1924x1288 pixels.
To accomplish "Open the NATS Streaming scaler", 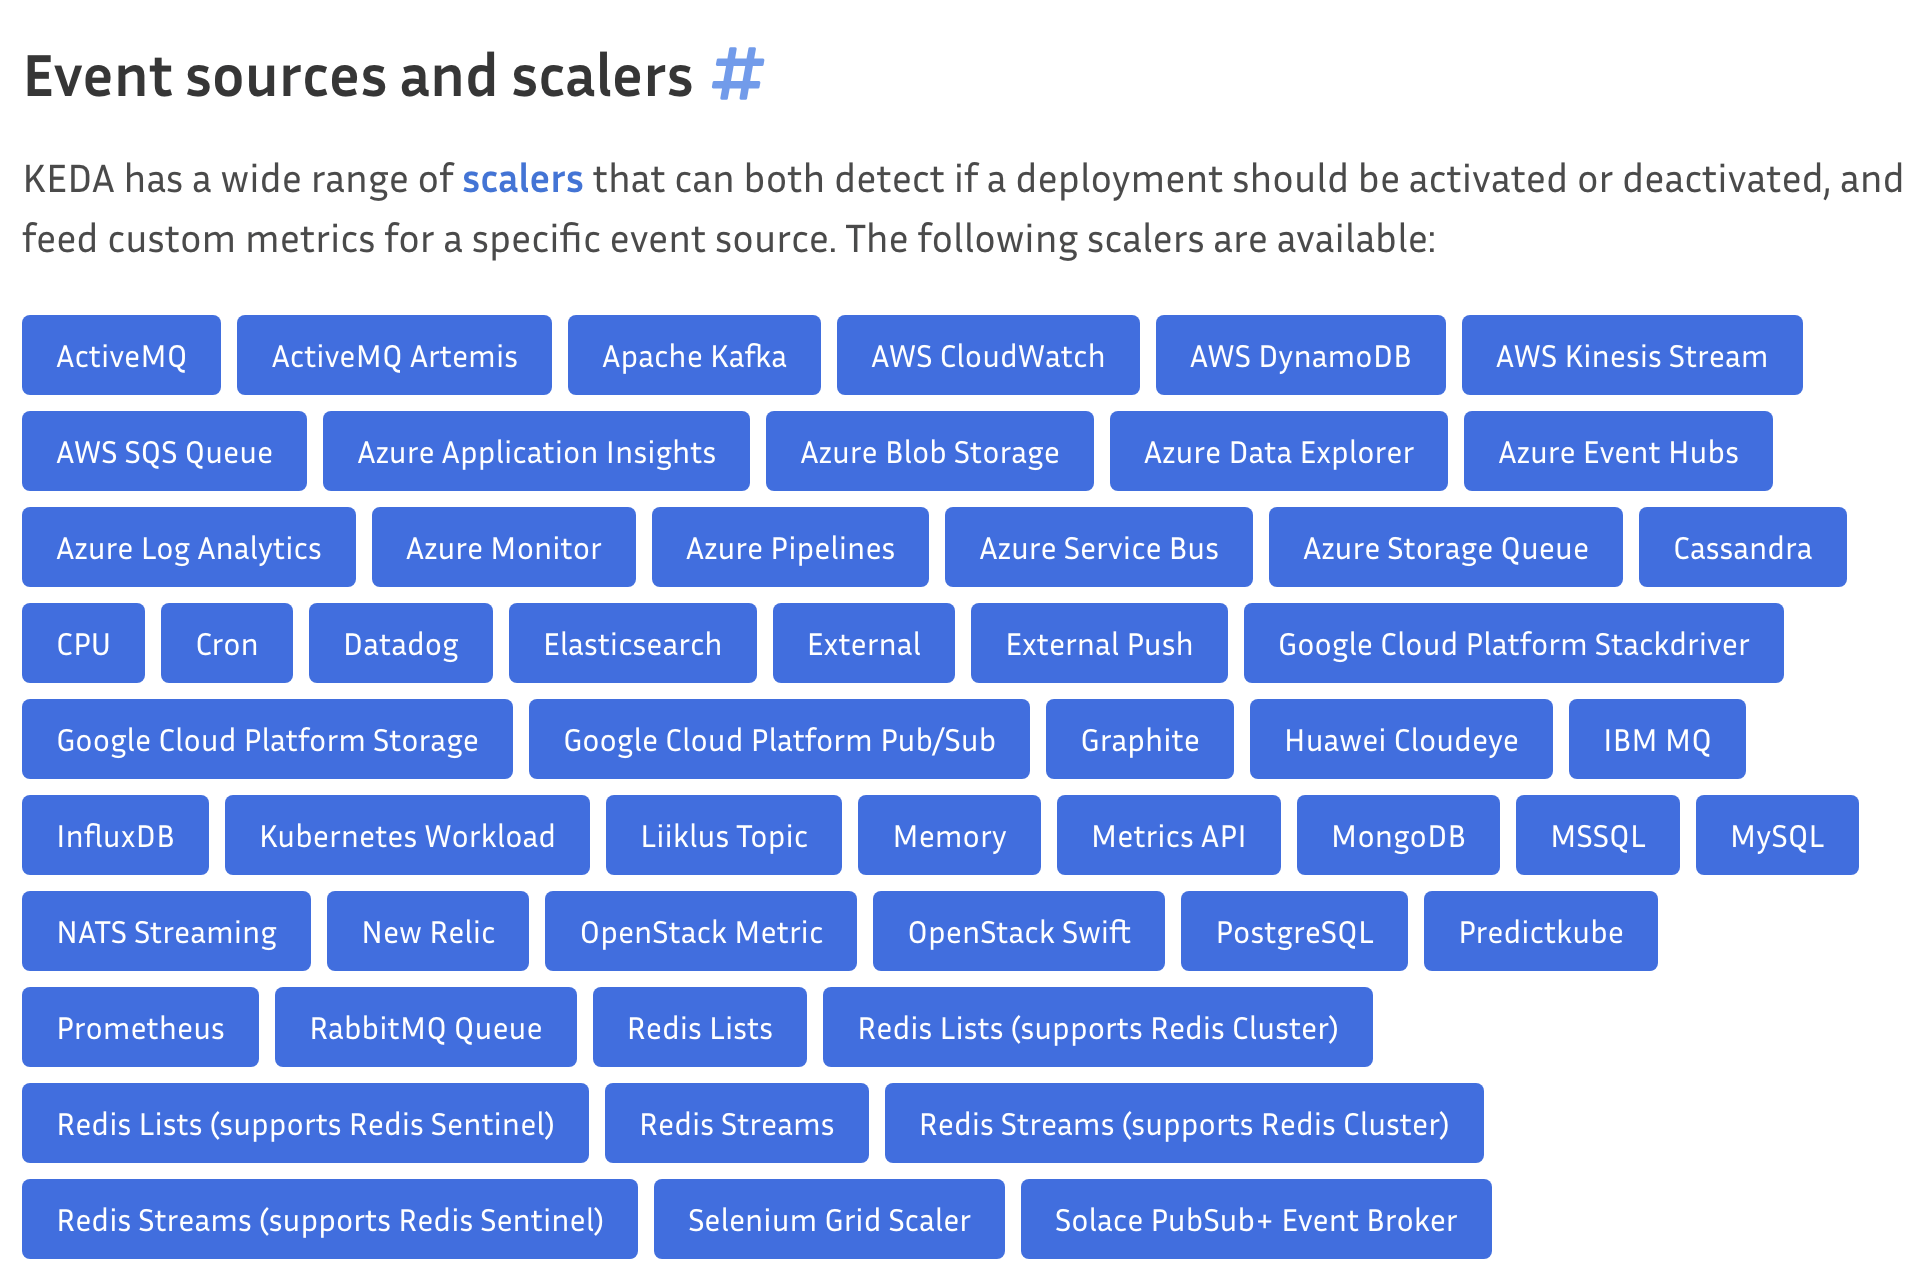I will click(x=166, y=931).
